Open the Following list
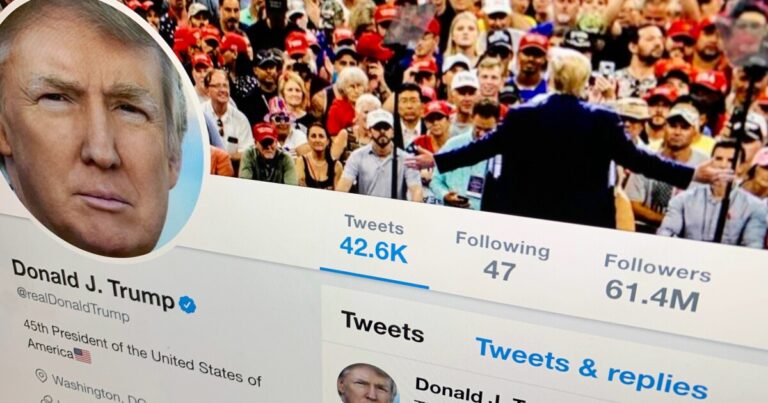Screen dimensions: 768x403 coord(502,256)
